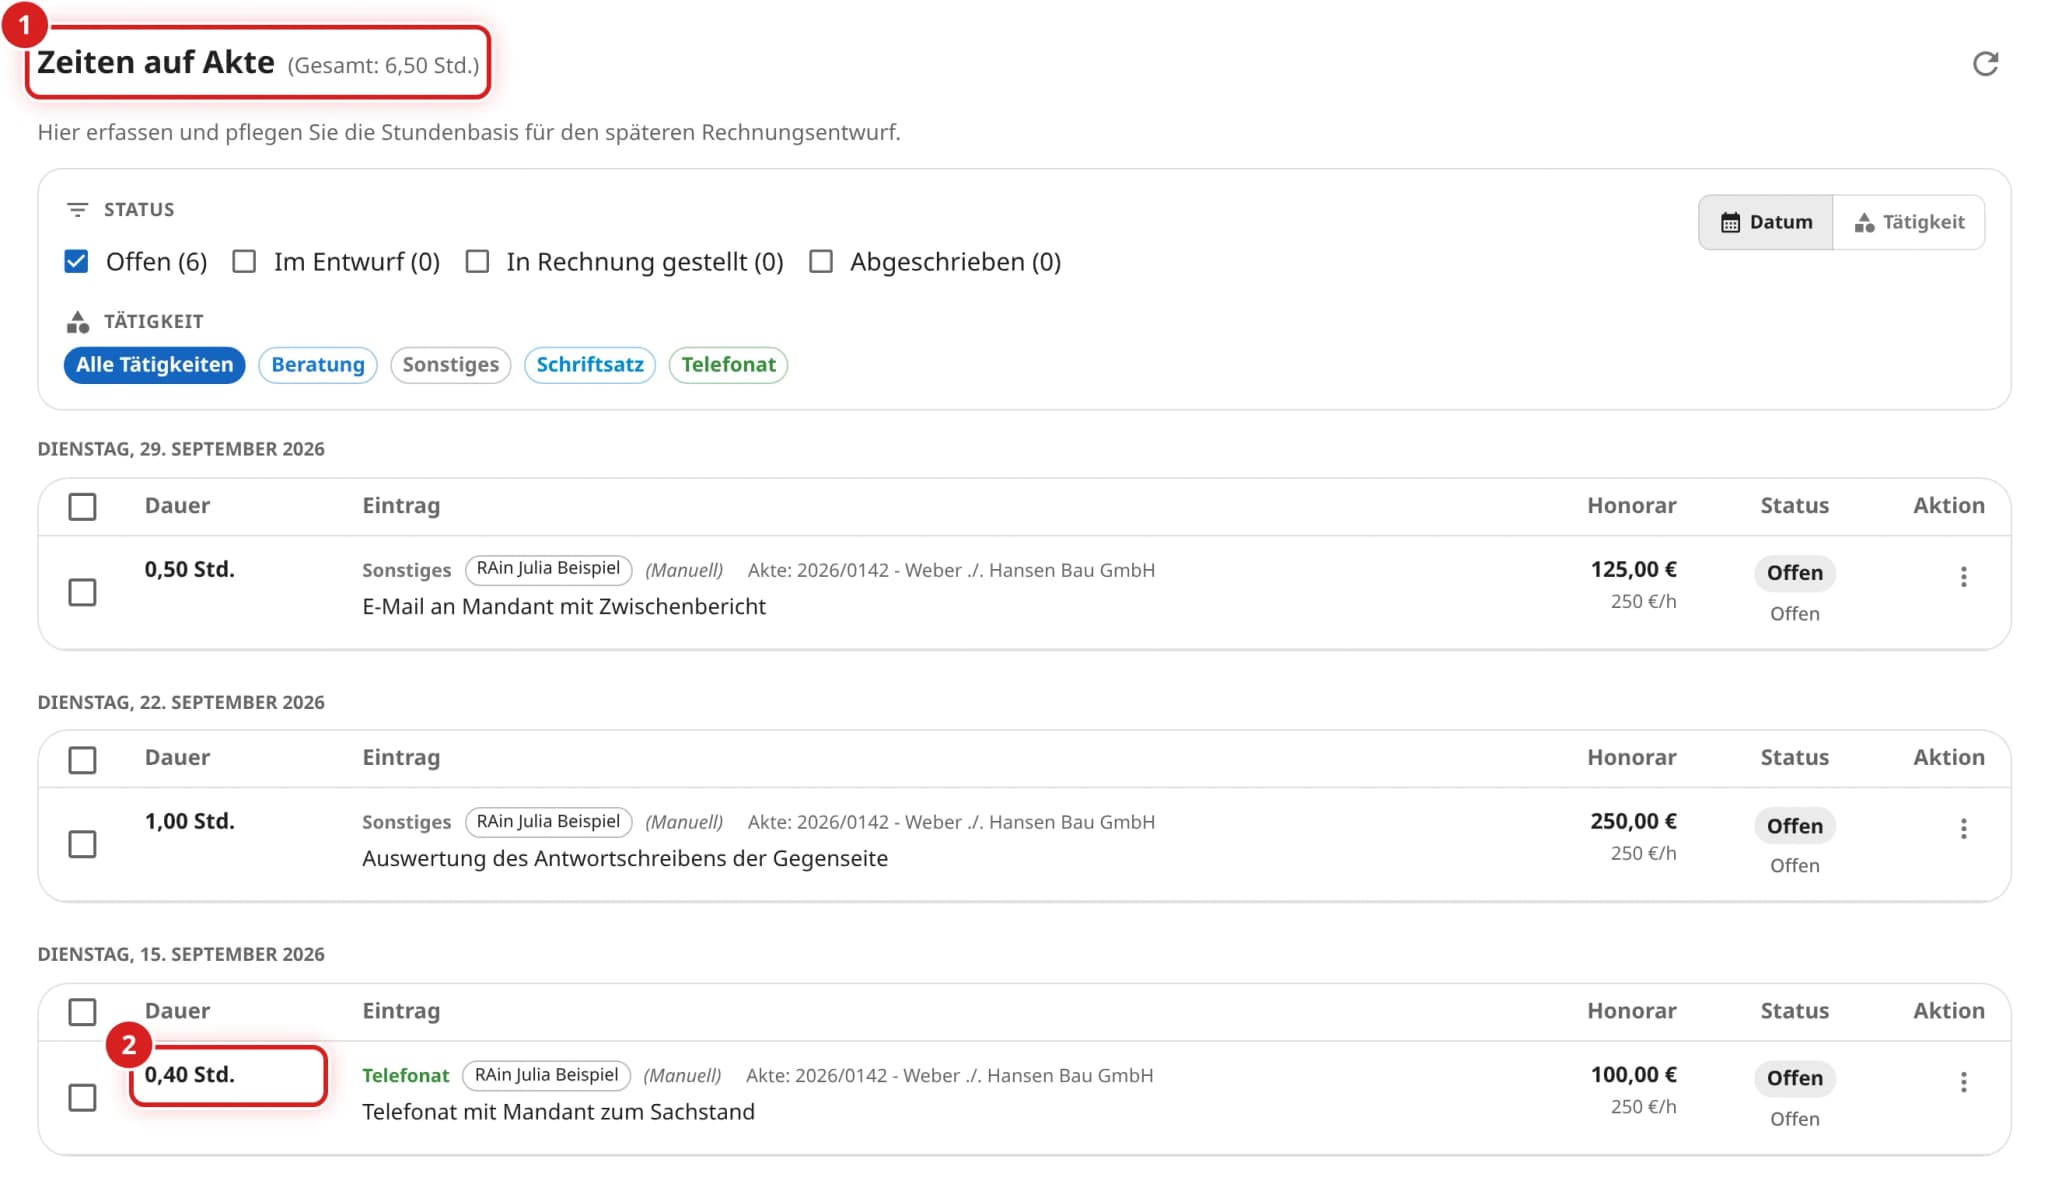Viewport: 2048px width, 1191px height.
Task: Select all entries for 22. September header checkbox
Action: pyautogui.click(x=82, y=760)
